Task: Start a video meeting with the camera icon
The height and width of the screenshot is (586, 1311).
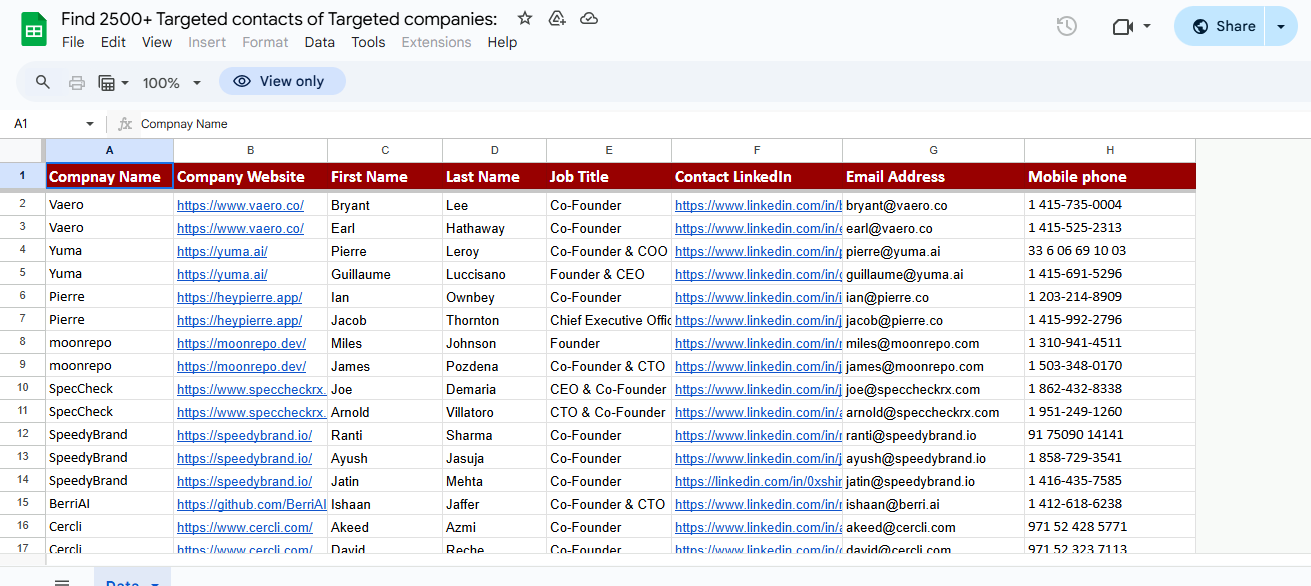Action: click(1124, 26)
